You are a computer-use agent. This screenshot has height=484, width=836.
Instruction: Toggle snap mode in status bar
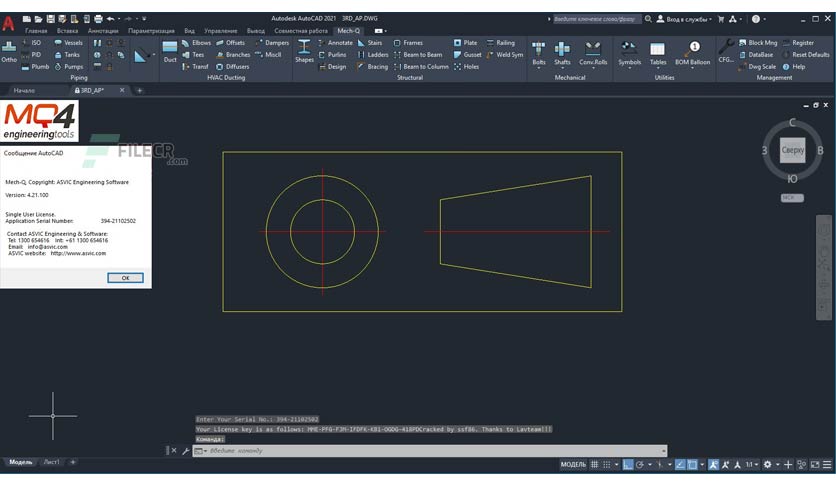click(607, 465)
